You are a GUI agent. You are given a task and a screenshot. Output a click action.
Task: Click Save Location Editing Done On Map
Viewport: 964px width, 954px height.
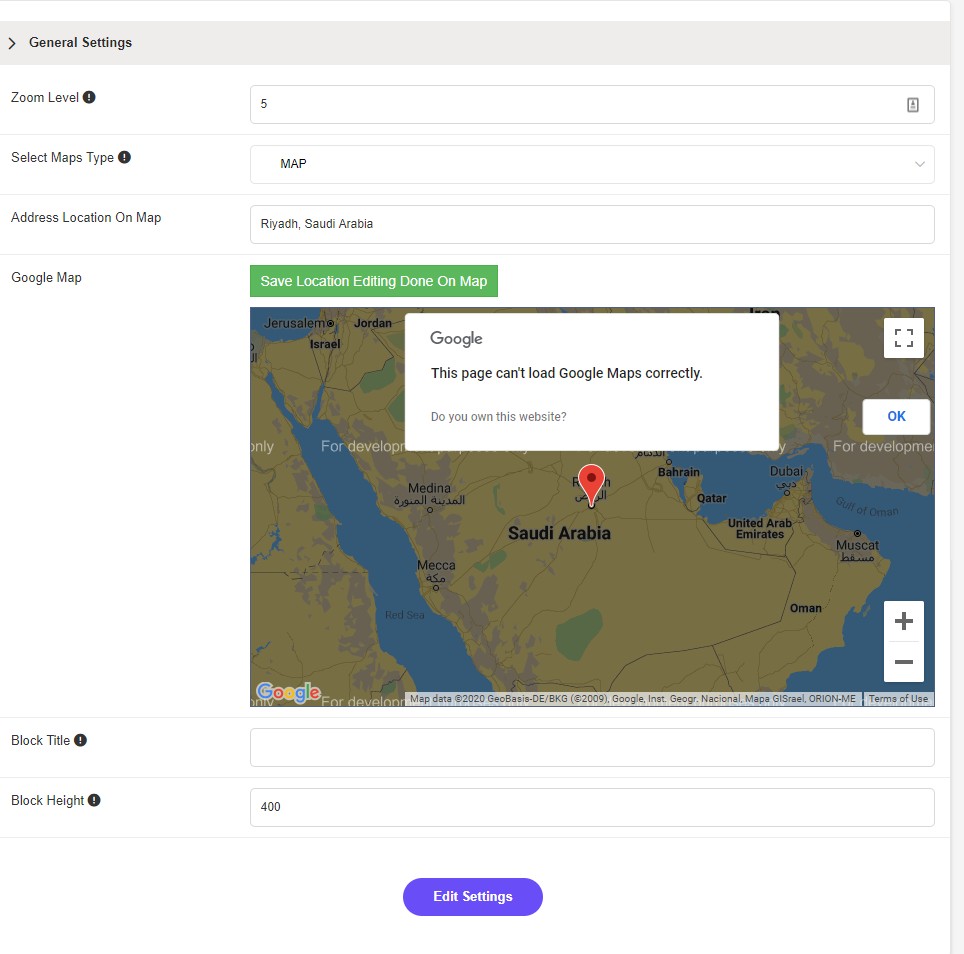click(374, 281)
